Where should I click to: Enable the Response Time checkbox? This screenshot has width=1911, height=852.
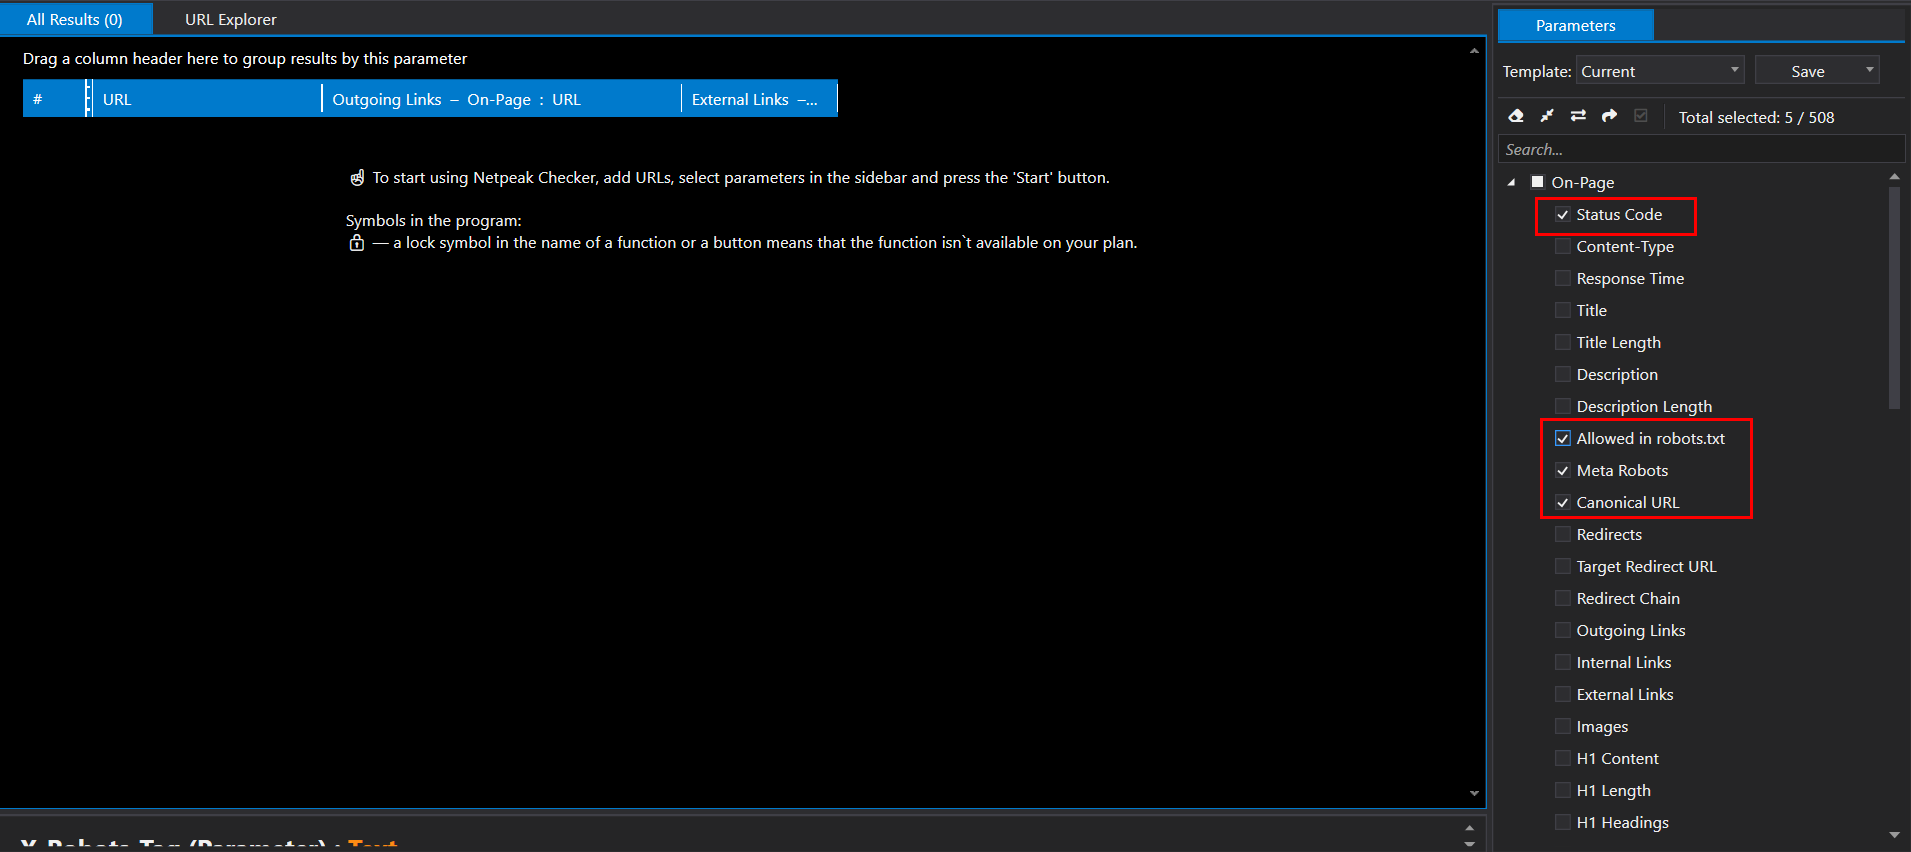point(1563,279)
